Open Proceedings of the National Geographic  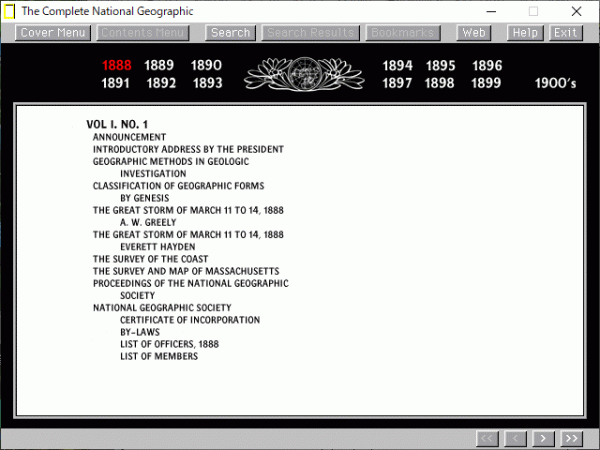191,284
